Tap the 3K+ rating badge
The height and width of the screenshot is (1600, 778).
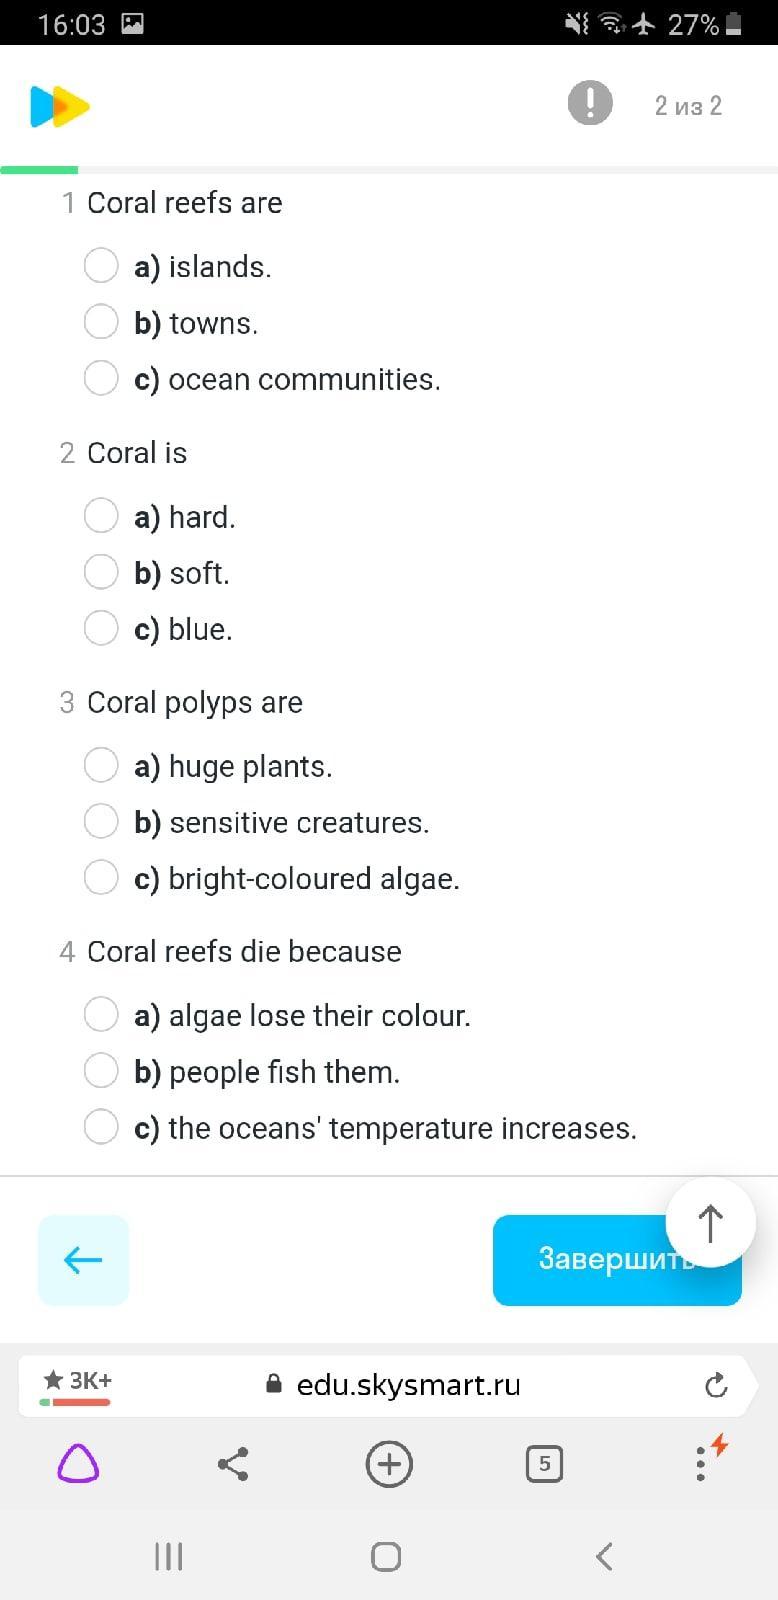[x=77, y=1384]
